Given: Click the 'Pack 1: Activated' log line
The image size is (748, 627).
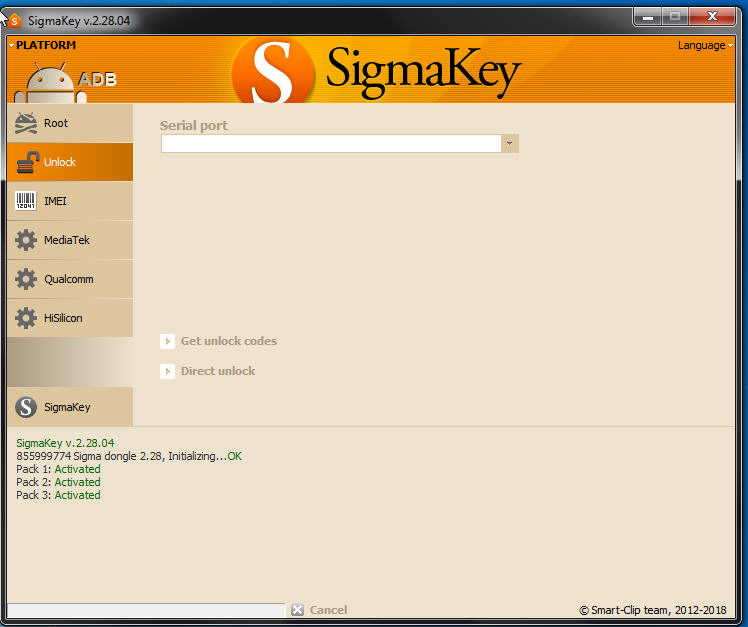Looking at the screenshot, I should 58,469.
